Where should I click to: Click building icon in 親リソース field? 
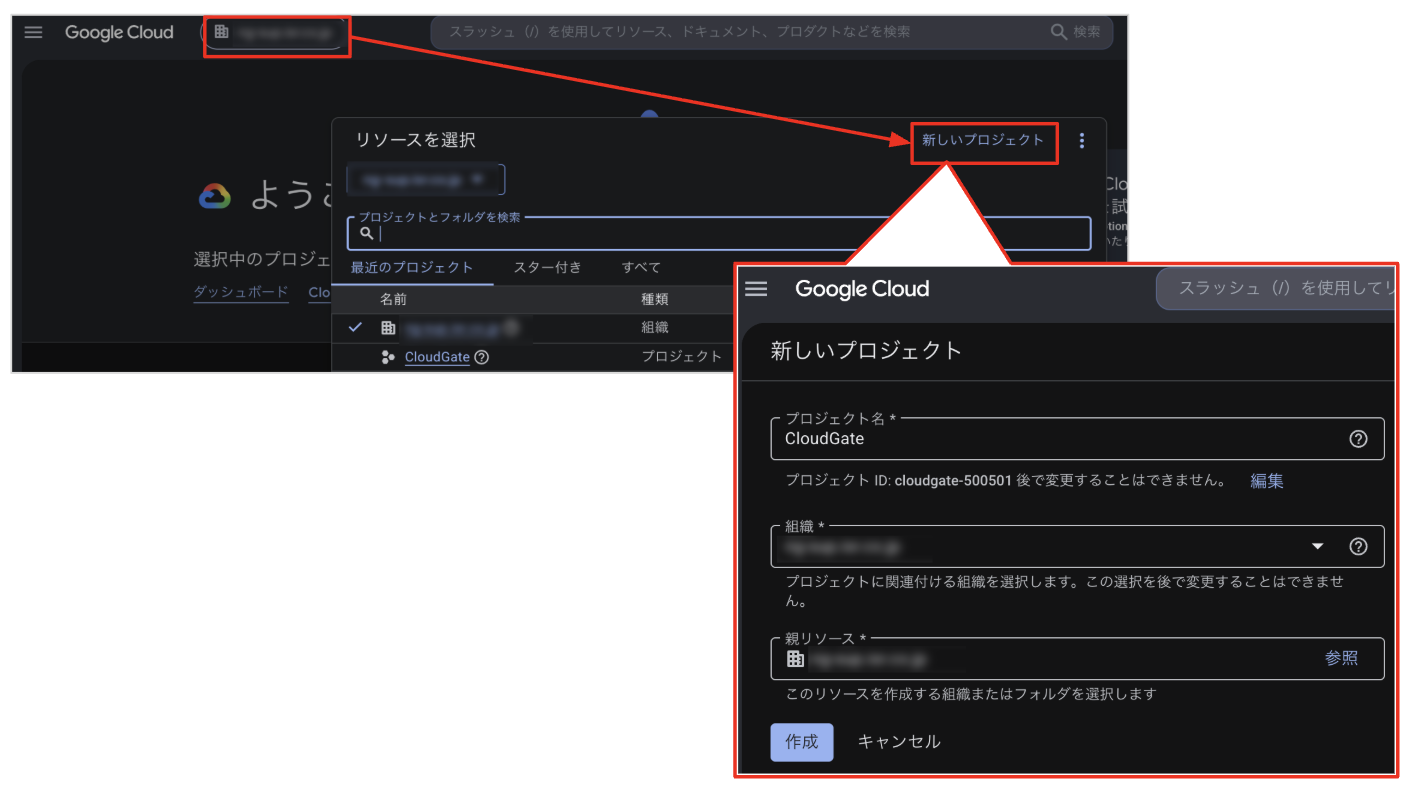pos(795,659)
